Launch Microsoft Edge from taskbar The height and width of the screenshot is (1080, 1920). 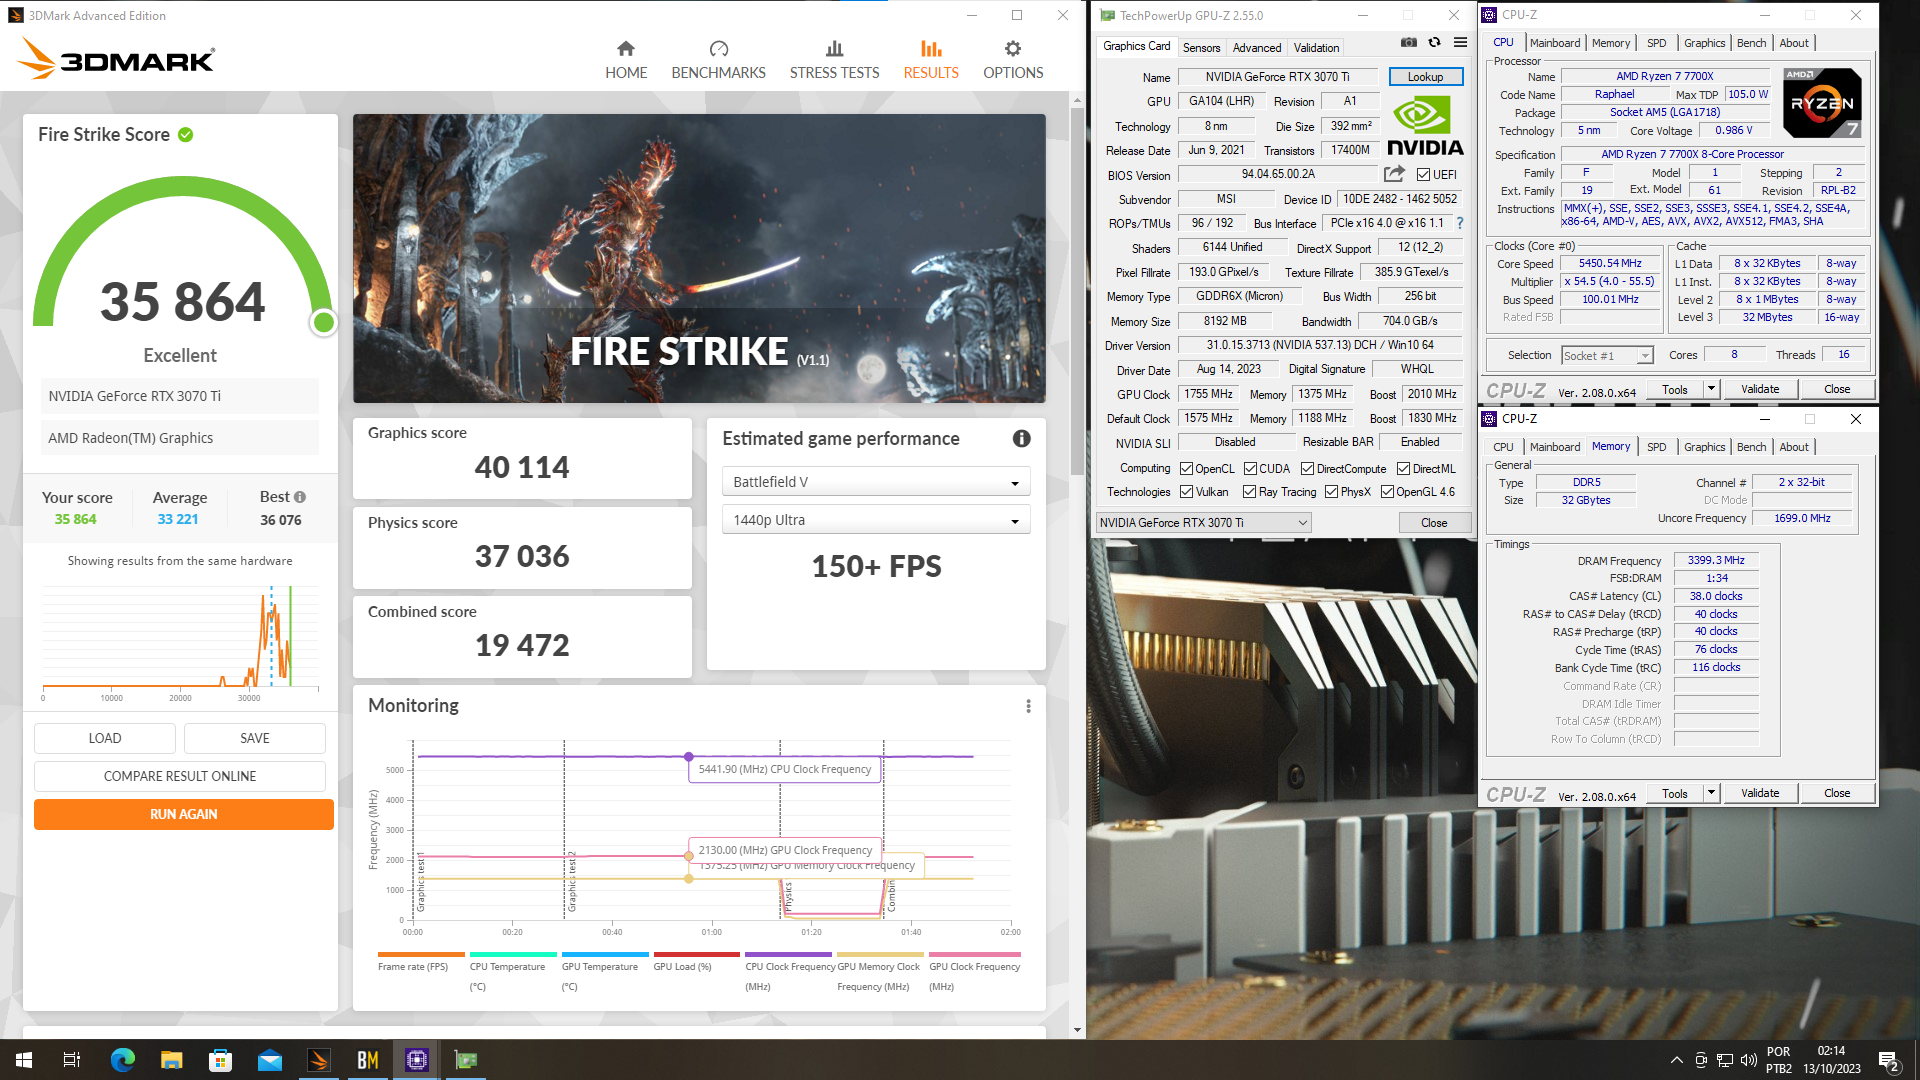pyautogui.click(x=122, y=1060)
